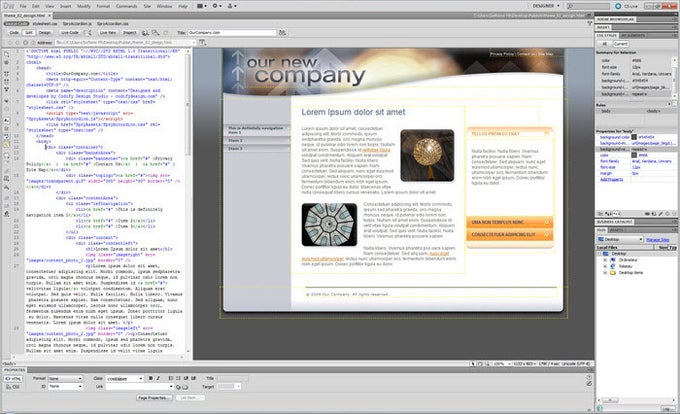Click the Business Catalyst panel tab

[615, 222]
